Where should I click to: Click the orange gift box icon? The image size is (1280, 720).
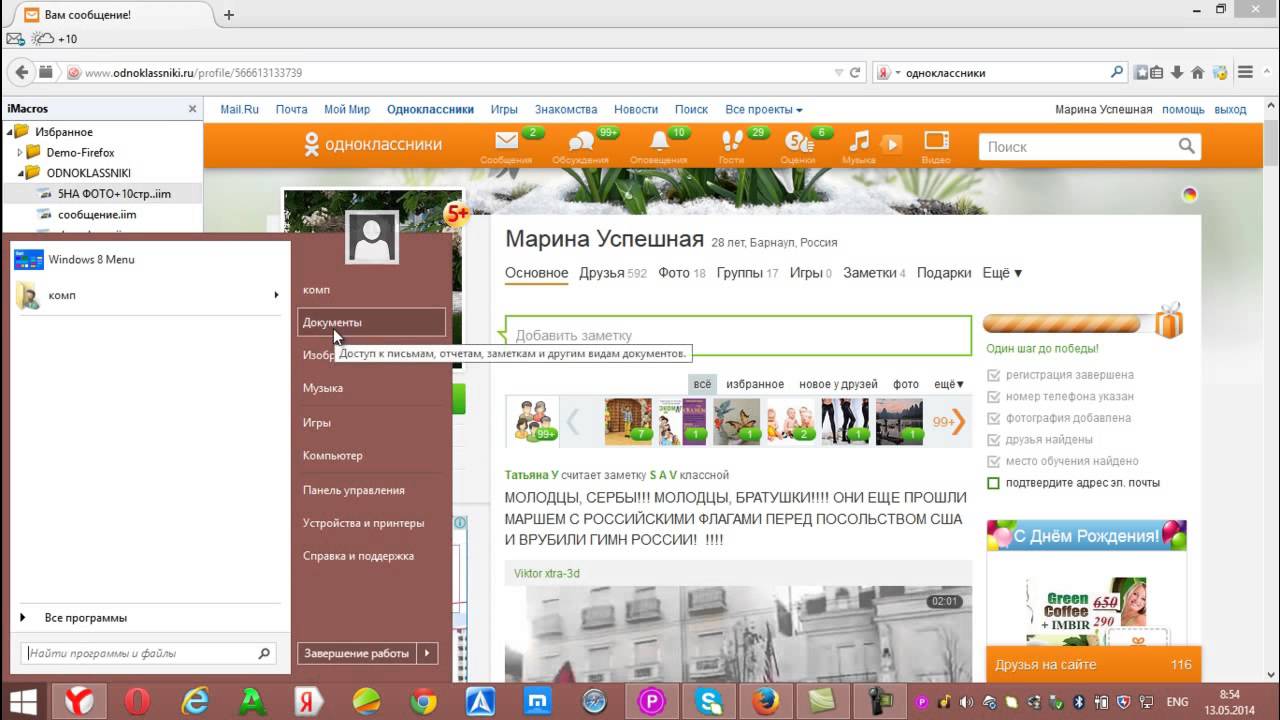(x=1168, y=322)
